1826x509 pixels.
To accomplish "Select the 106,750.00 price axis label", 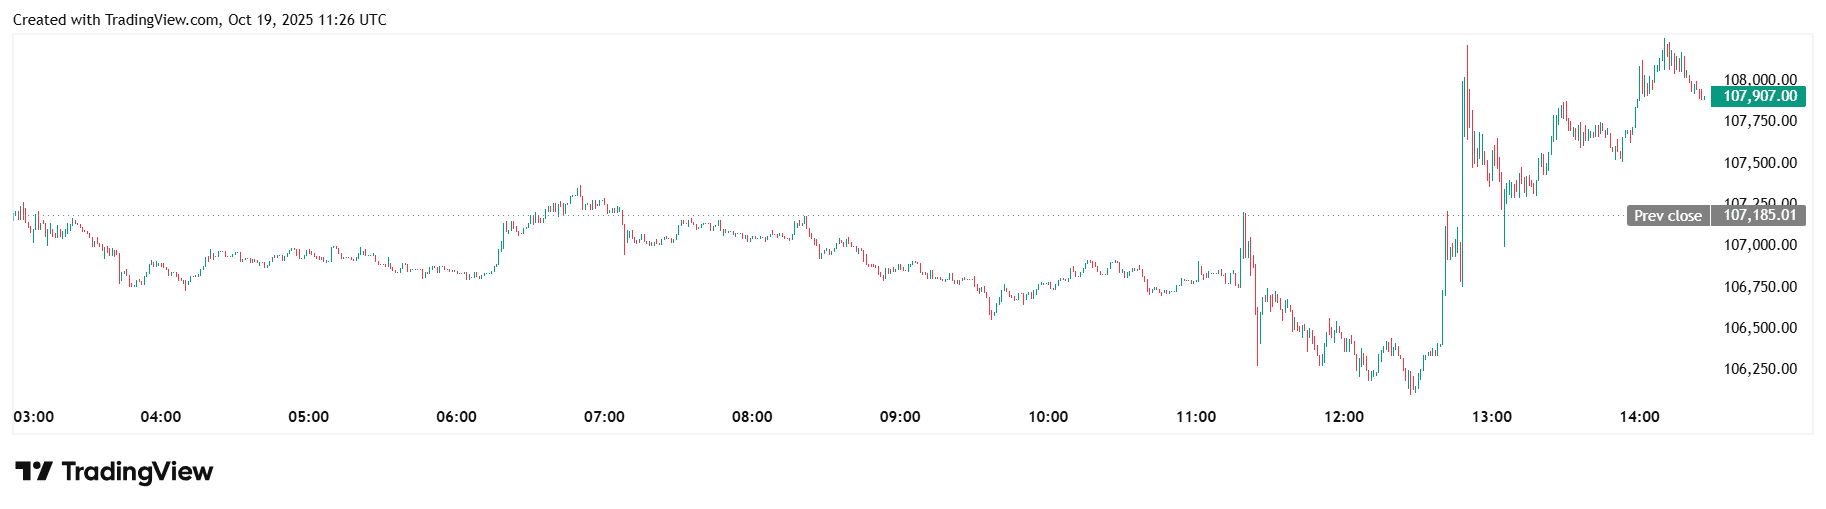I will (x=1760, y=287).
